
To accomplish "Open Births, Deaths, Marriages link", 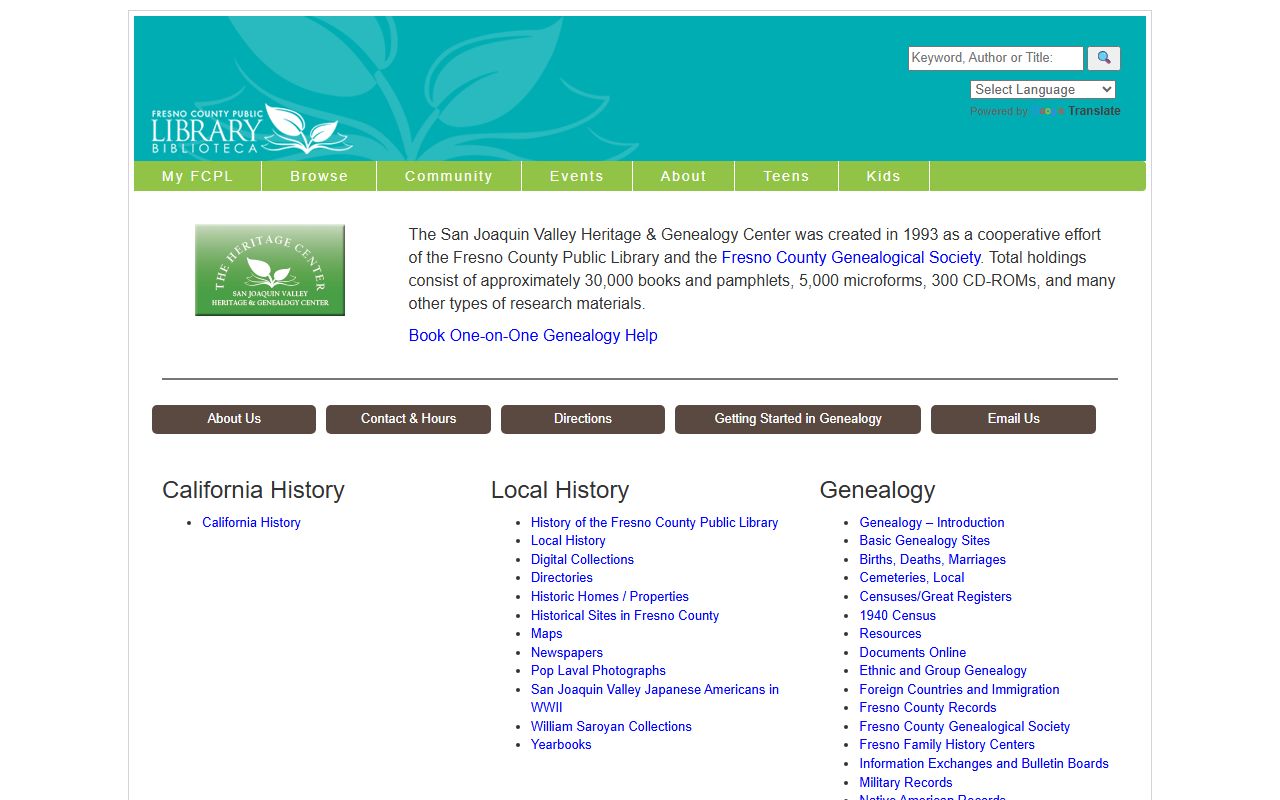I will tap(933, 559).
